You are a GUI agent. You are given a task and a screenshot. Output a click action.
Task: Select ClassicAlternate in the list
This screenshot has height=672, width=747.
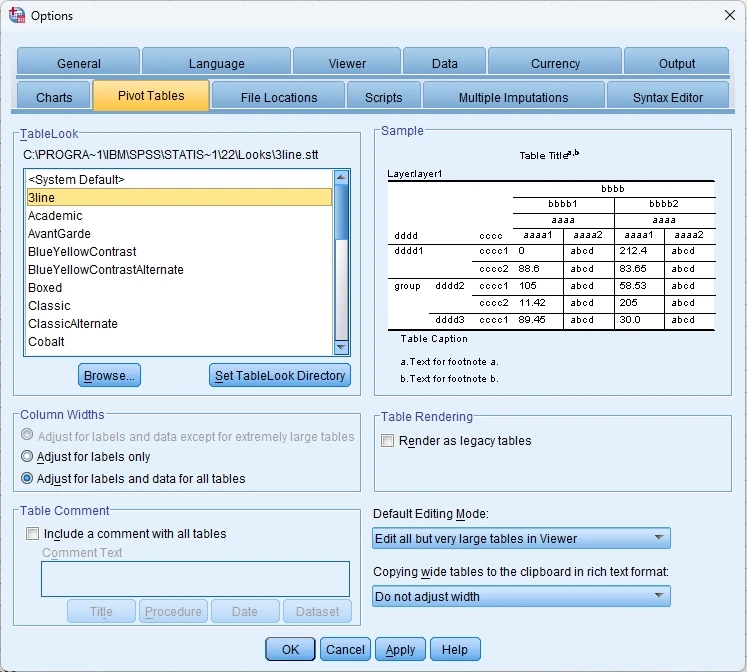[180, 323]
